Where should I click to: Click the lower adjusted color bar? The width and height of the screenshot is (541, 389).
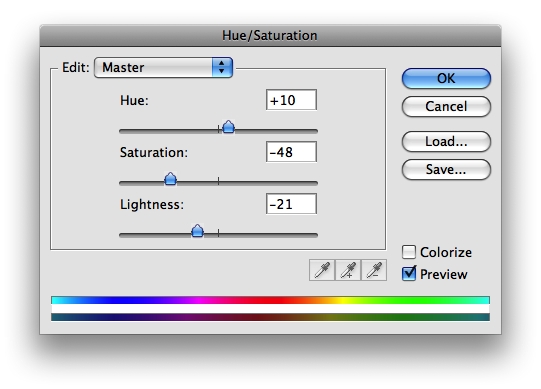[x=270, y=317]
